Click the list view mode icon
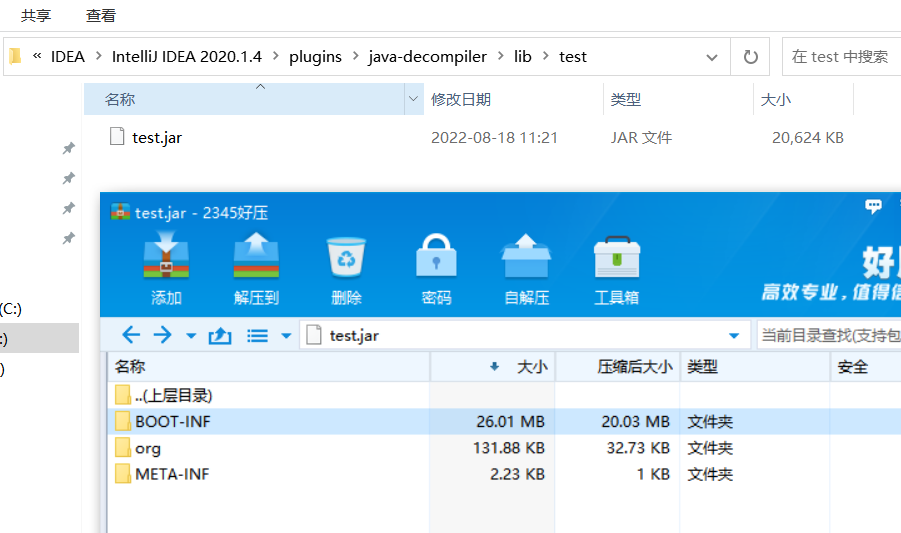 click(257, 335)
